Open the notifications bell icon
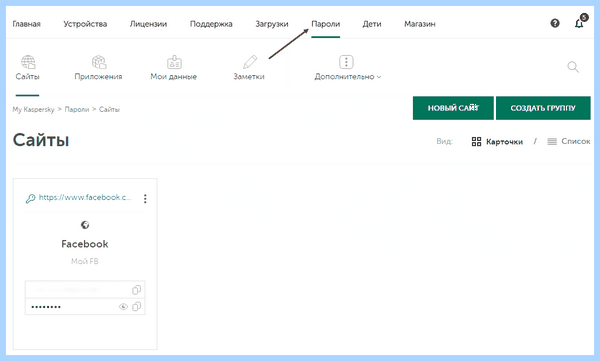This screenshot has width=600, height=361. tap(579, 24)
